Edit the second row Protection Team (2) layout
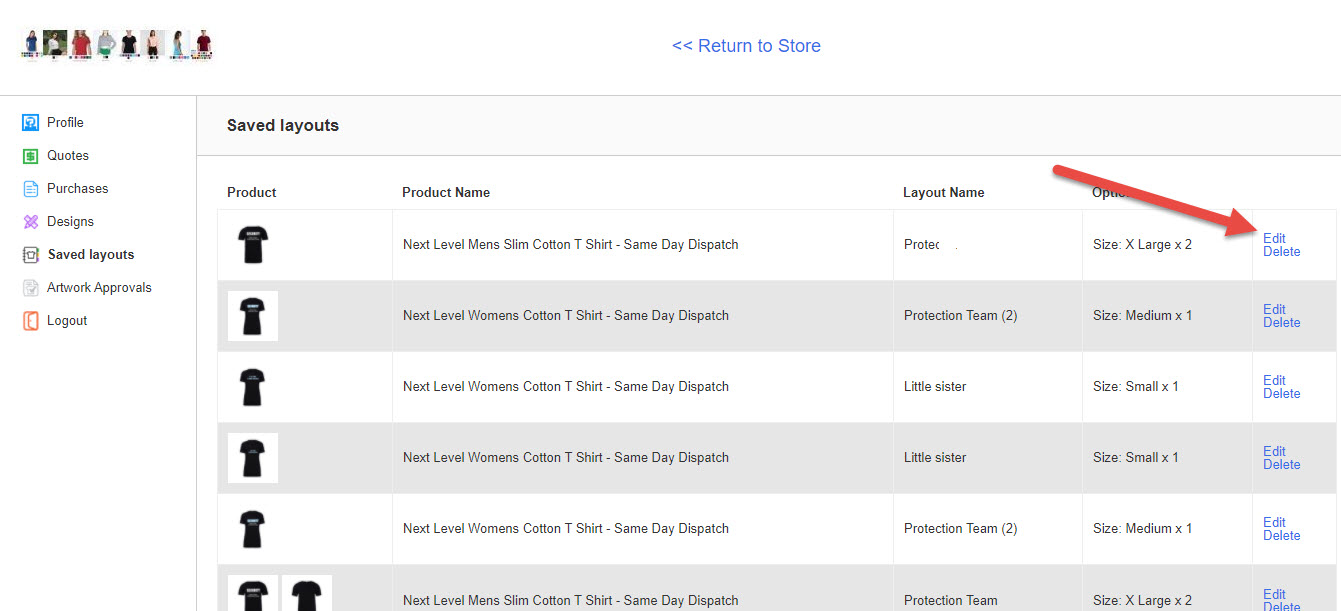This screenshot has height=611, width=1341. click(x=1274, y=309)
